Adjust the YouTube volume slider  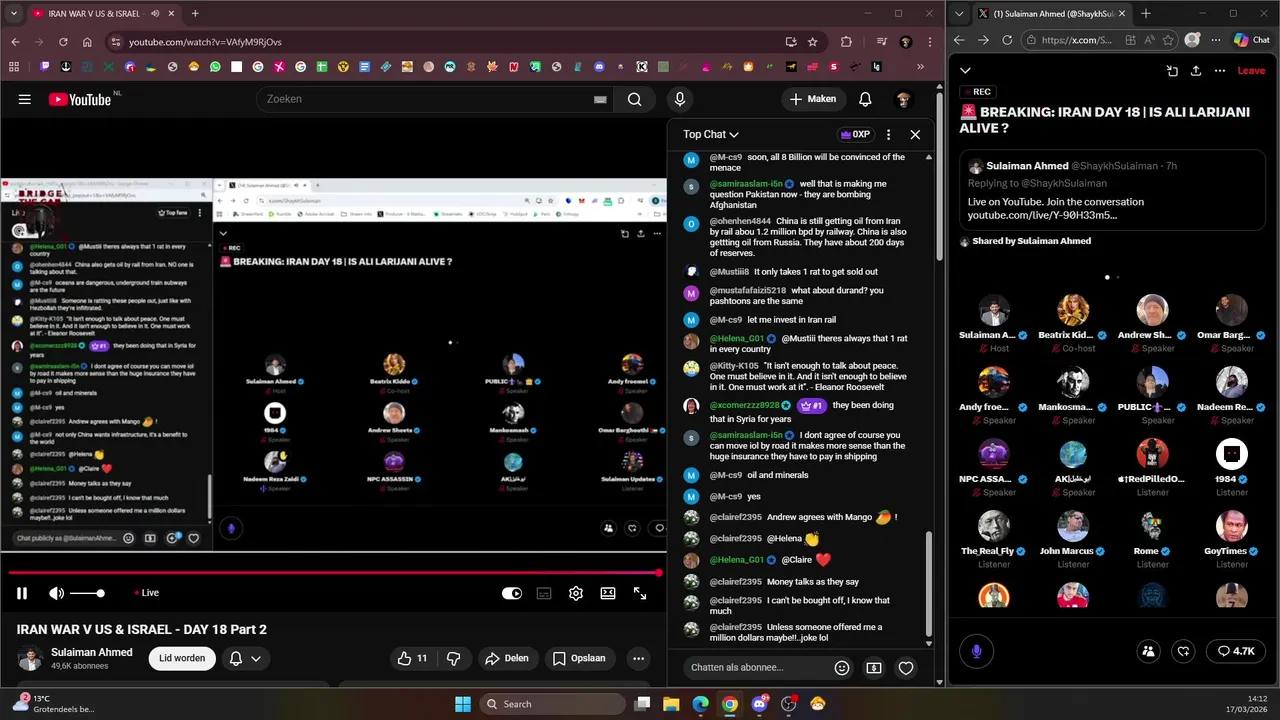[87, 593]
